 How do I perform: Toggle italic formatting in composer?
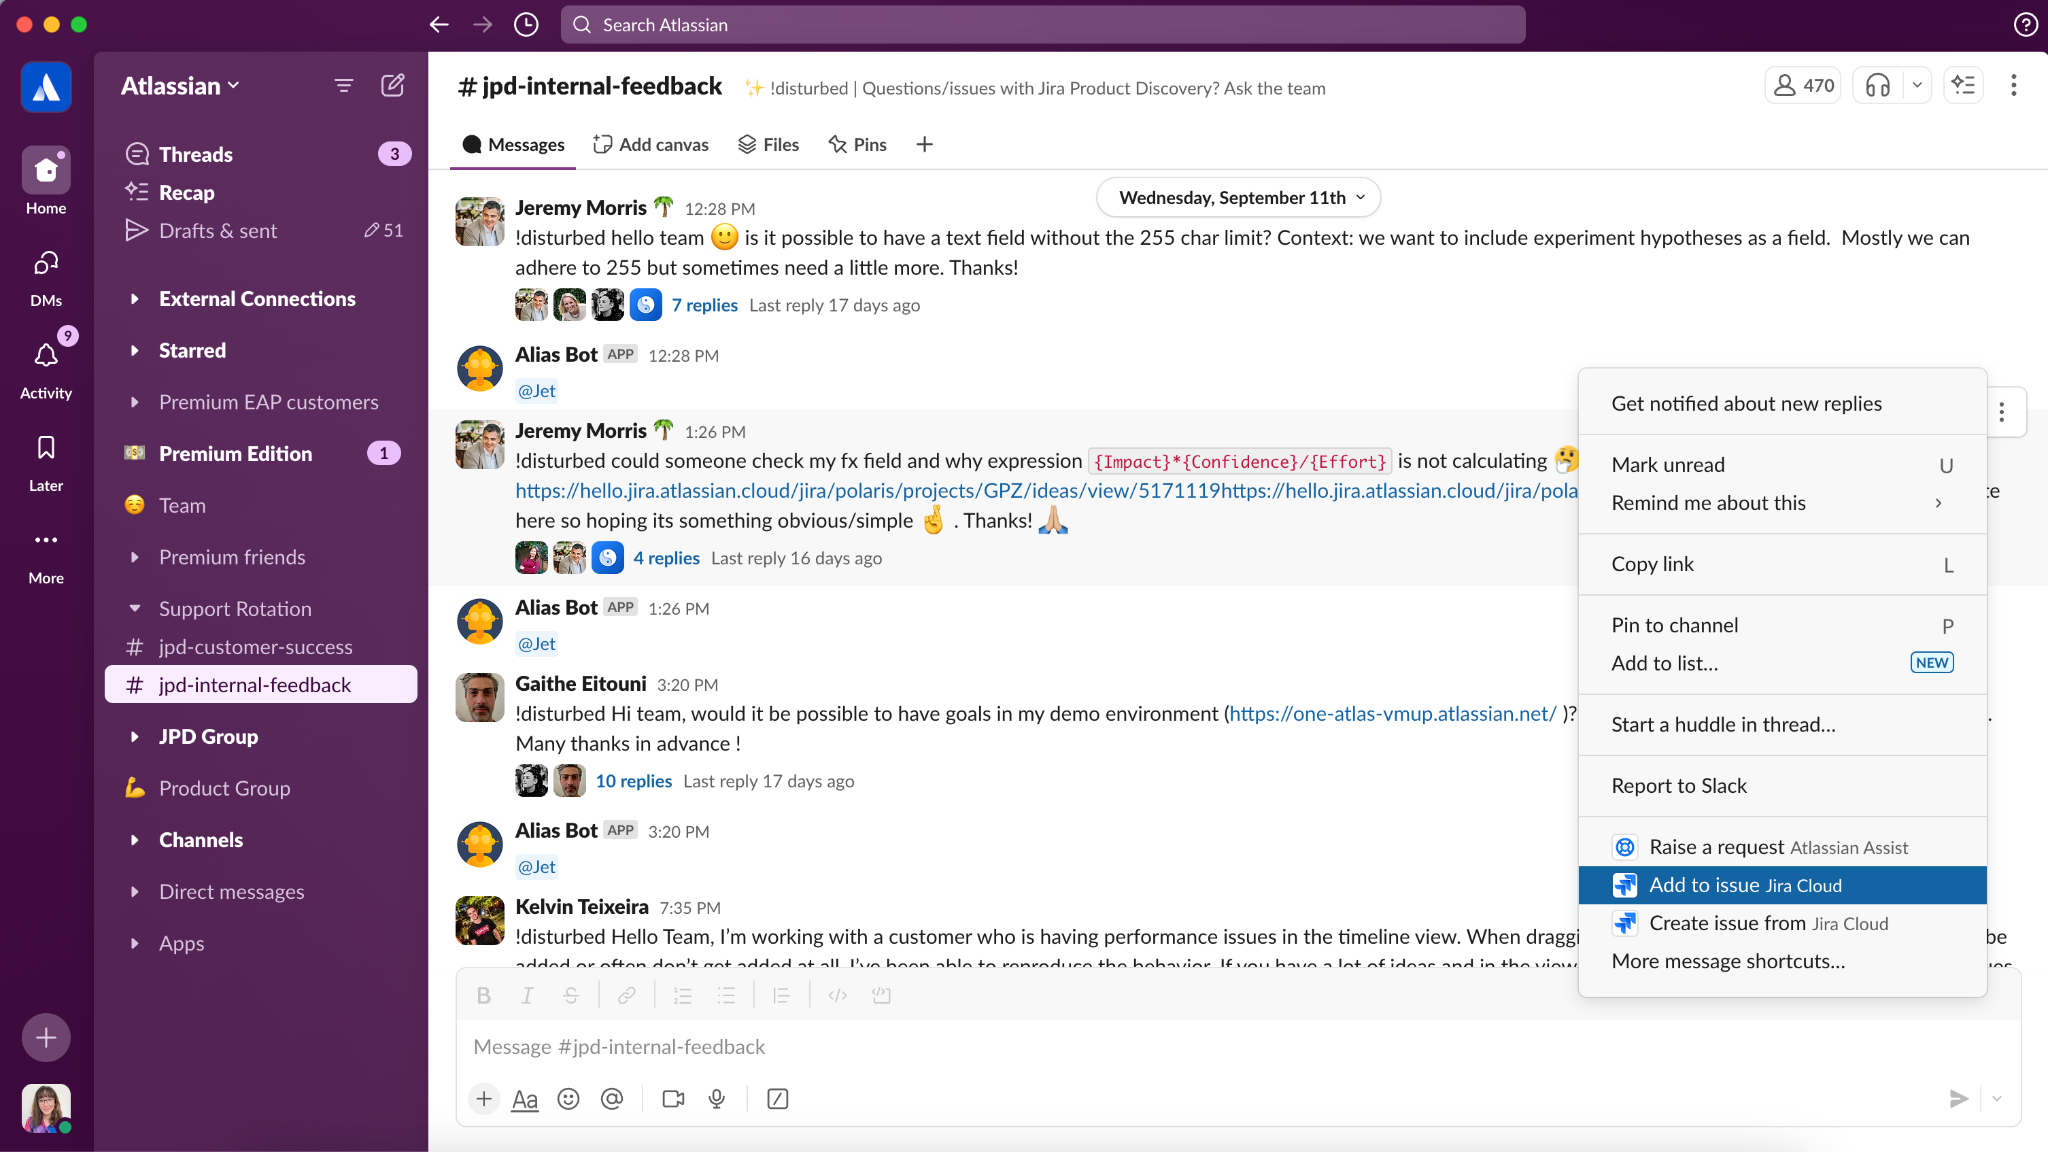(527, 995)
